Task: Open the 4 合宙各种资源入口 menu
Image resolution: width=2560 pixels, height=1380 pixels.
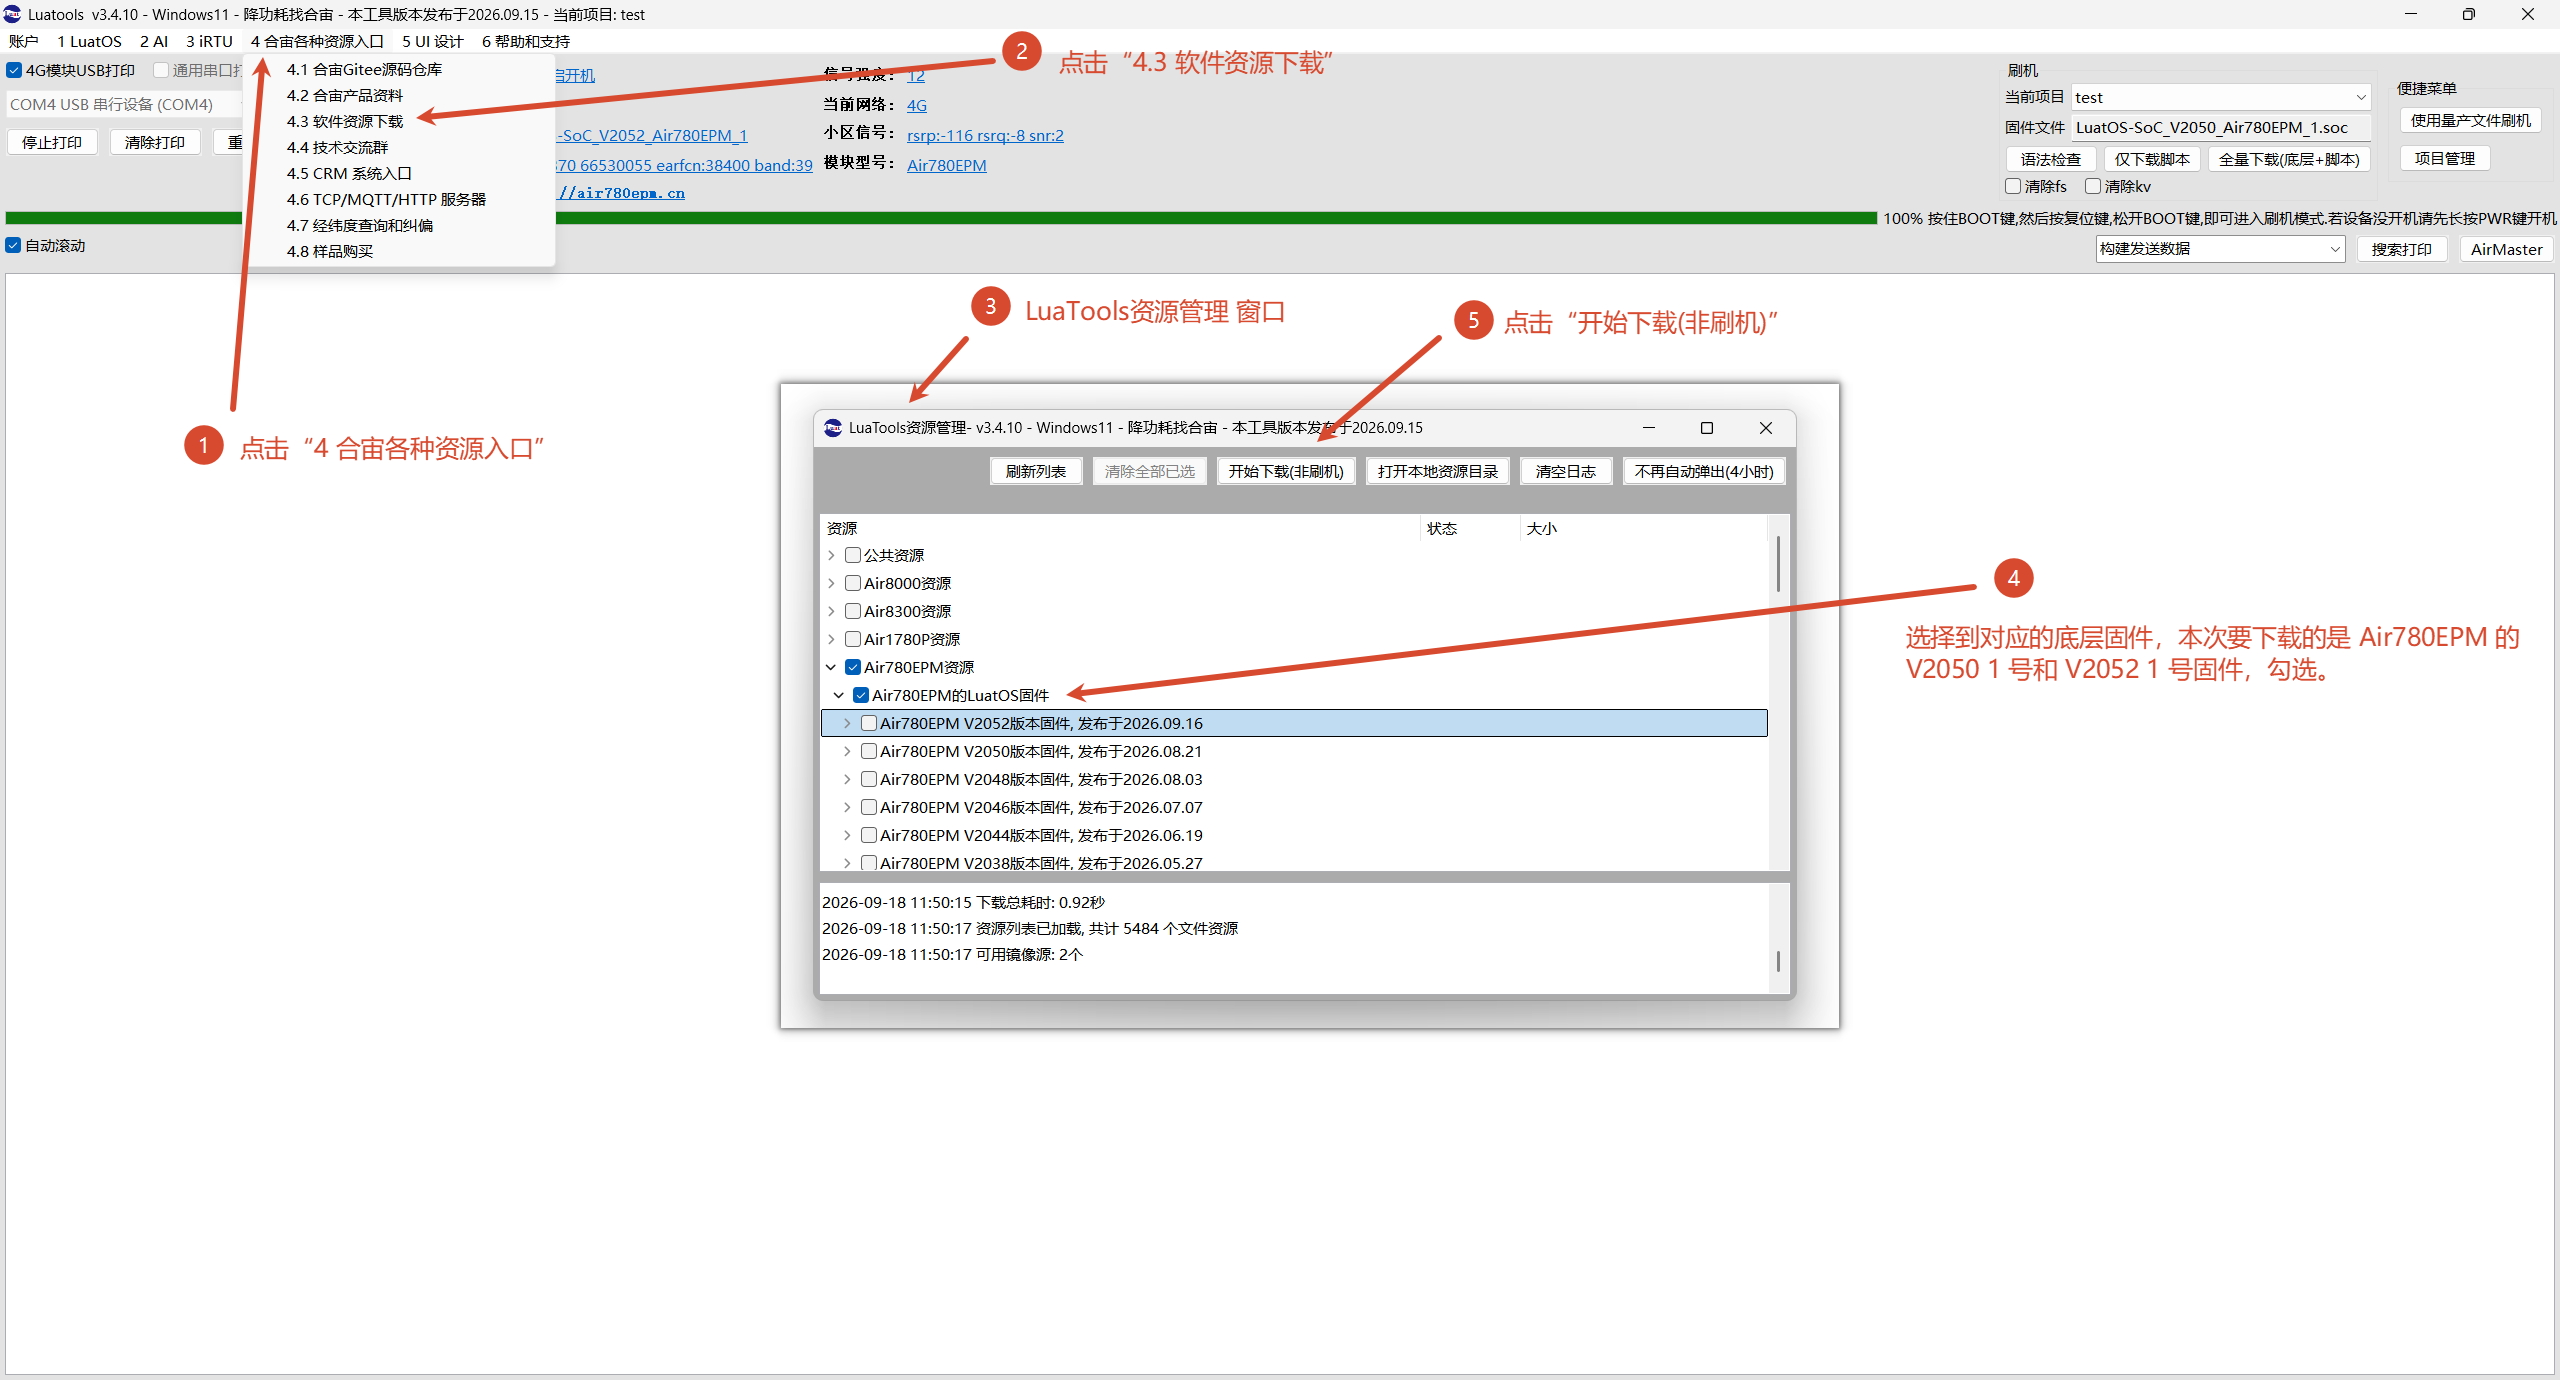Action: click(x=317, y=41)
